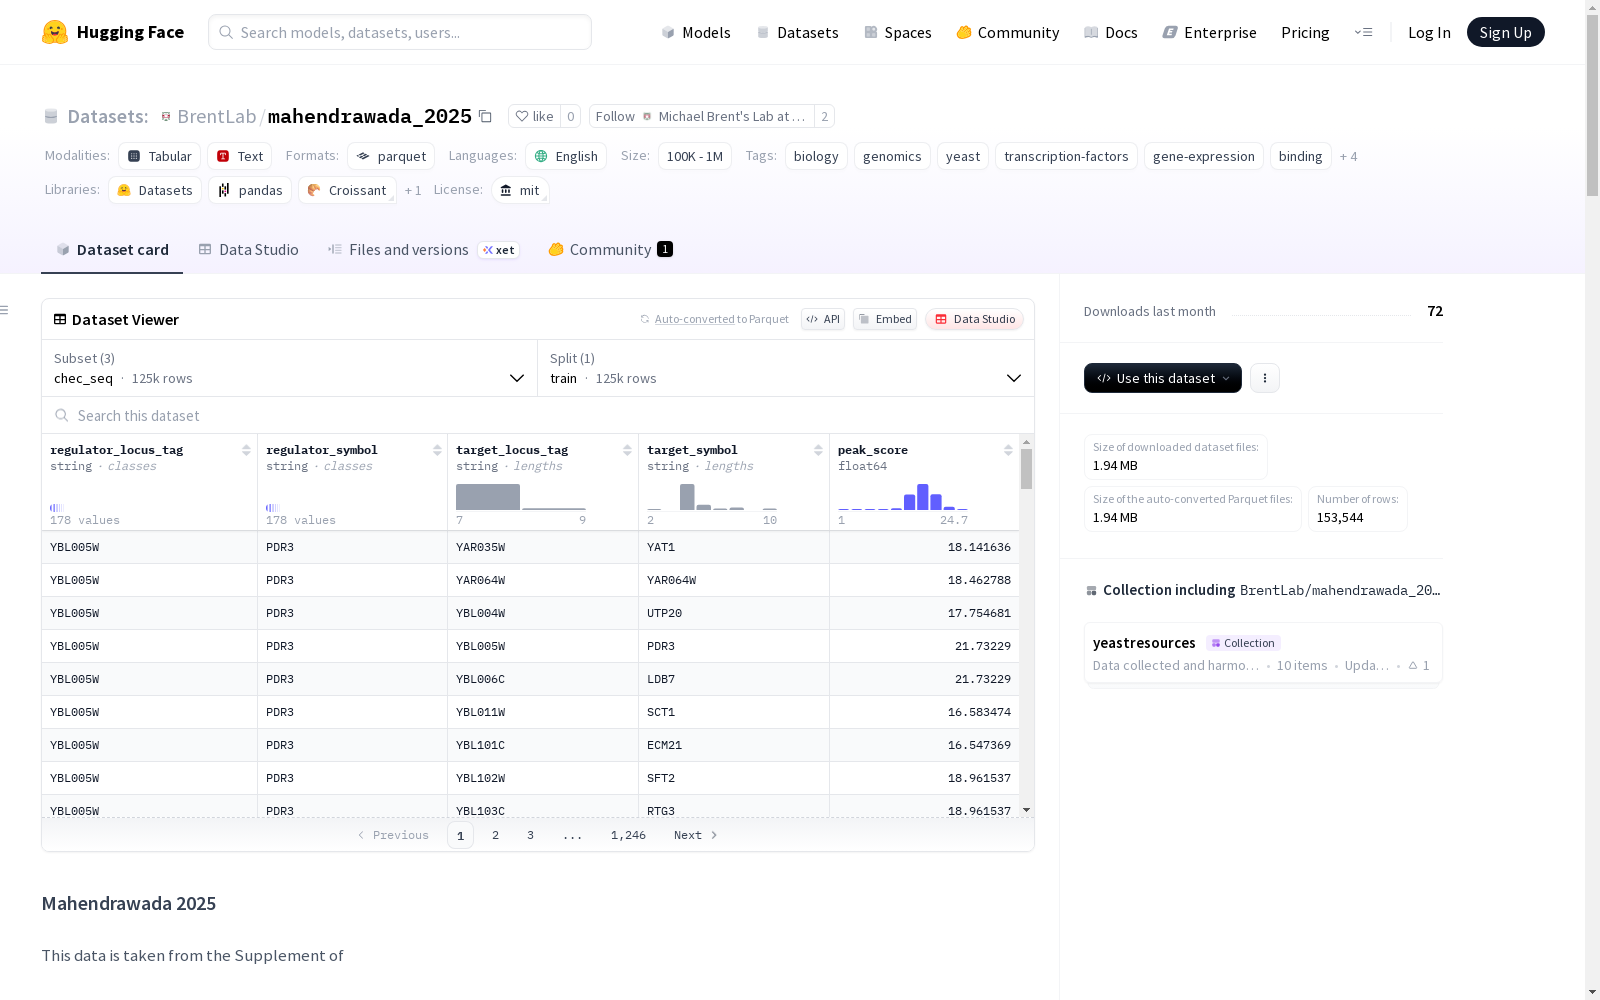Open the Use this dataset dropdown
The width and height of the screenshot is (1600, 1000).
click(x=1163, y=378)
